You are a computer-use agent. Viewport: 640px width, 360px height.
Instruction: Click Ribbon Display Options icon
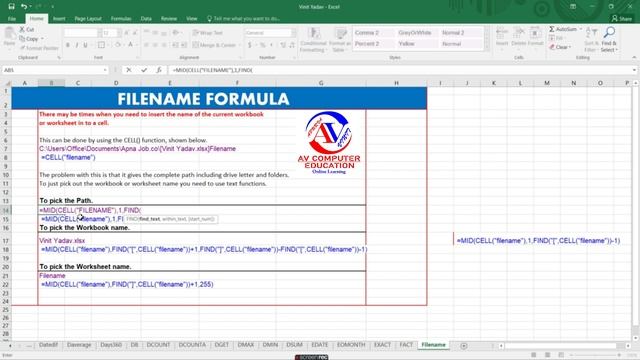pos(573,7)
